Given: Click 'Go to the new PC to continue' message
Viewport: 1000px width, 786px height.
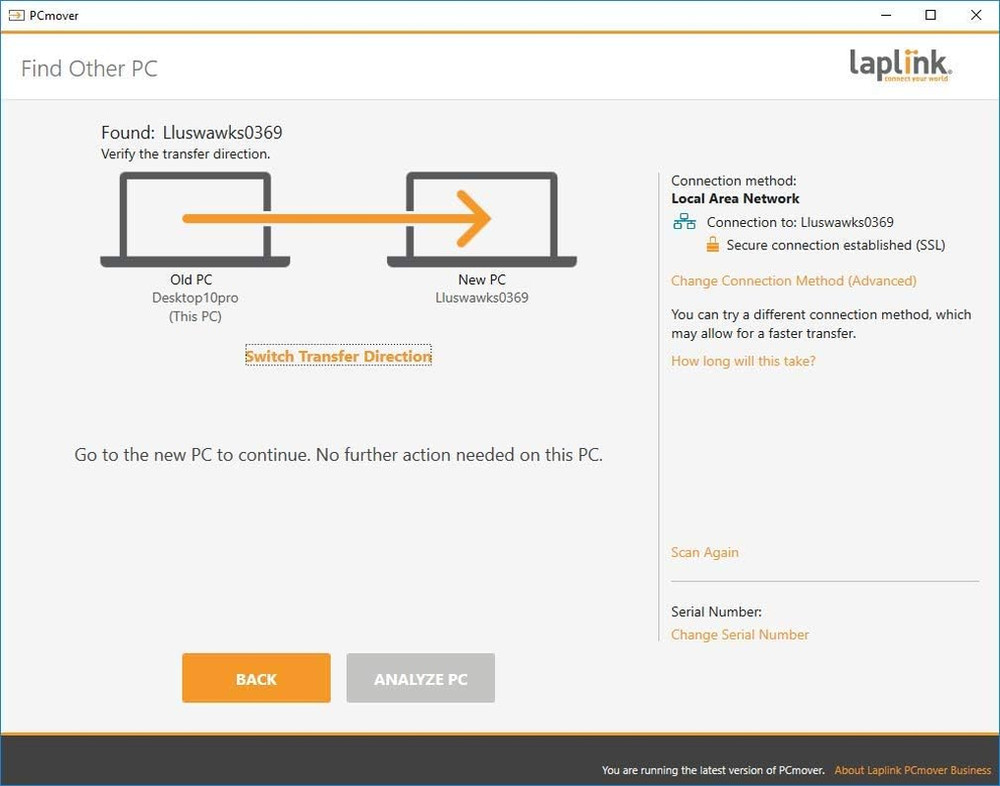Looking at the screenshot, I should pos(339,455).
